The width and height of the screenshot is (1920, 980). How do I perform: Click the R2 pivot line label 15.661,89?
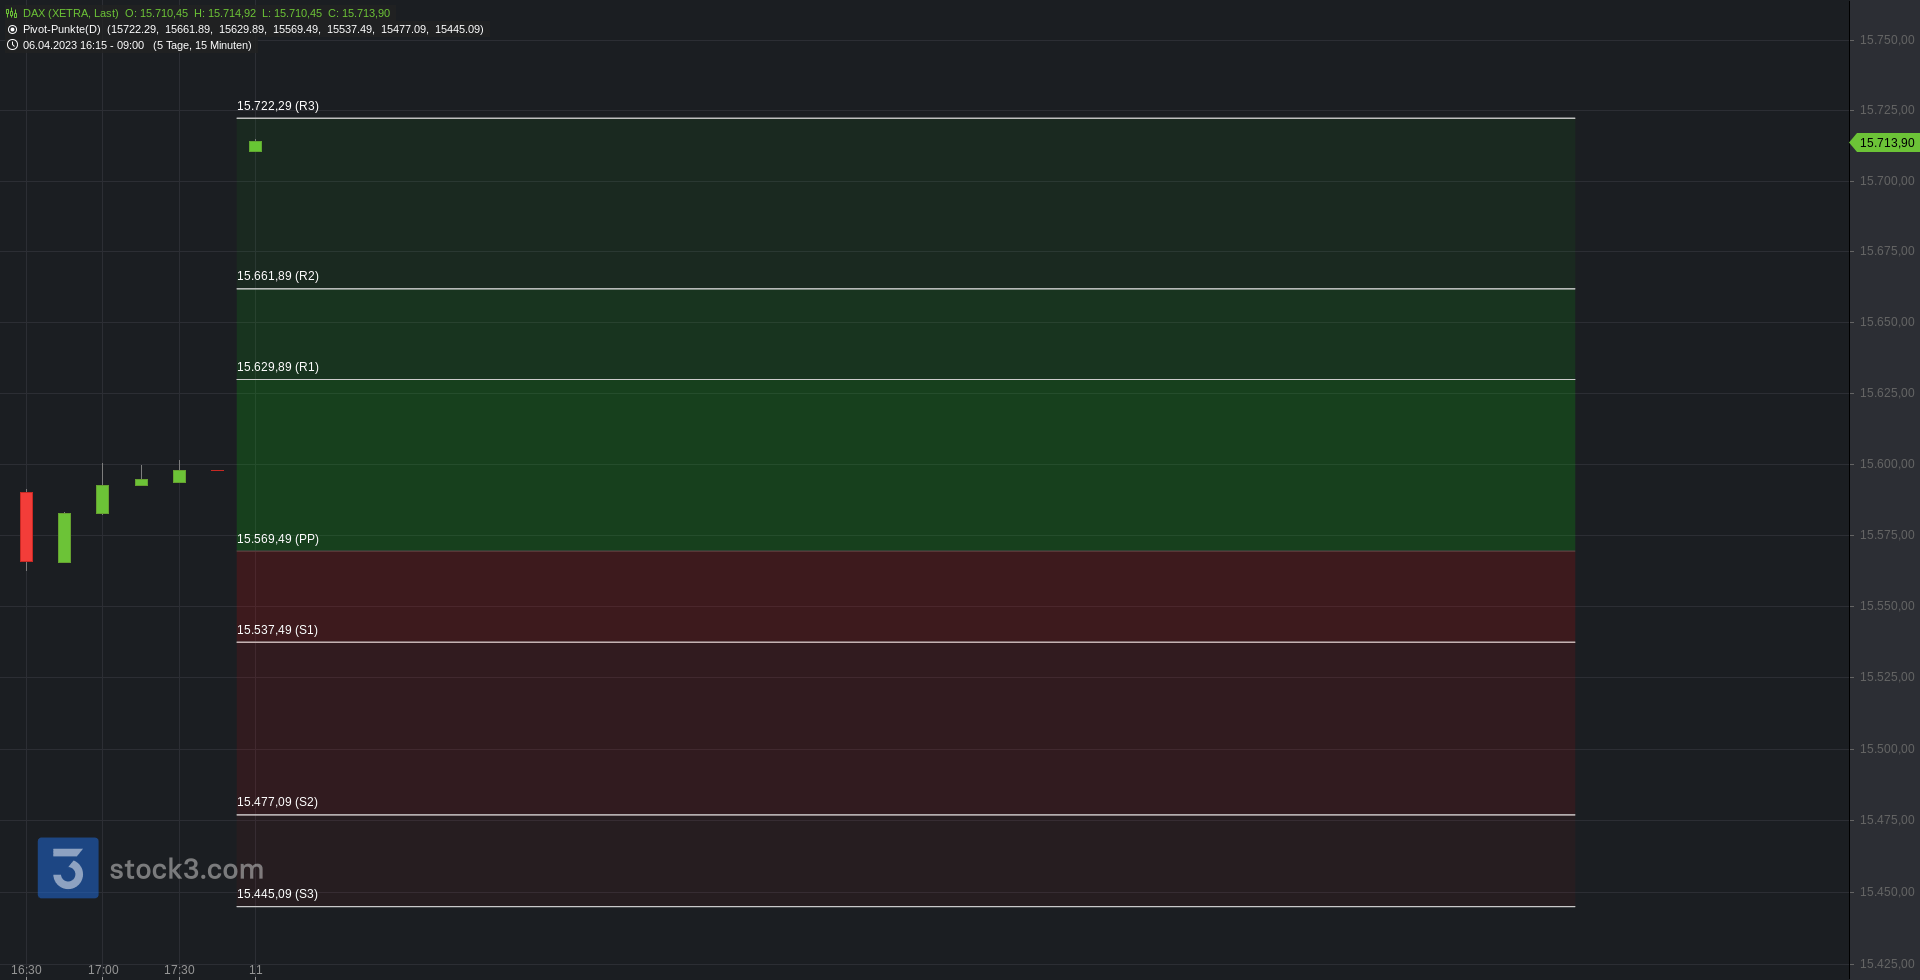278,276
